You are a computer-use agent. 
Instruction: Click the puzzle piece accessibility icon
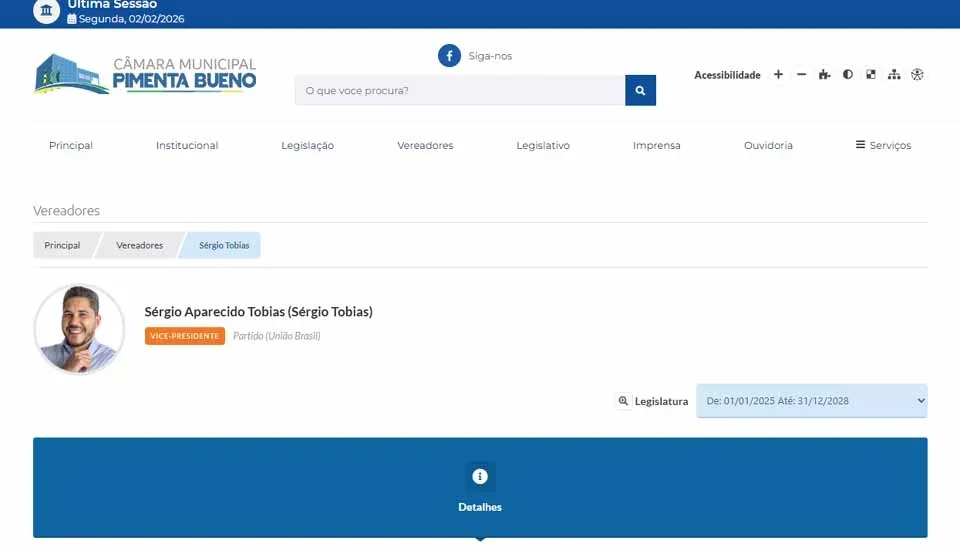(824, 75)
